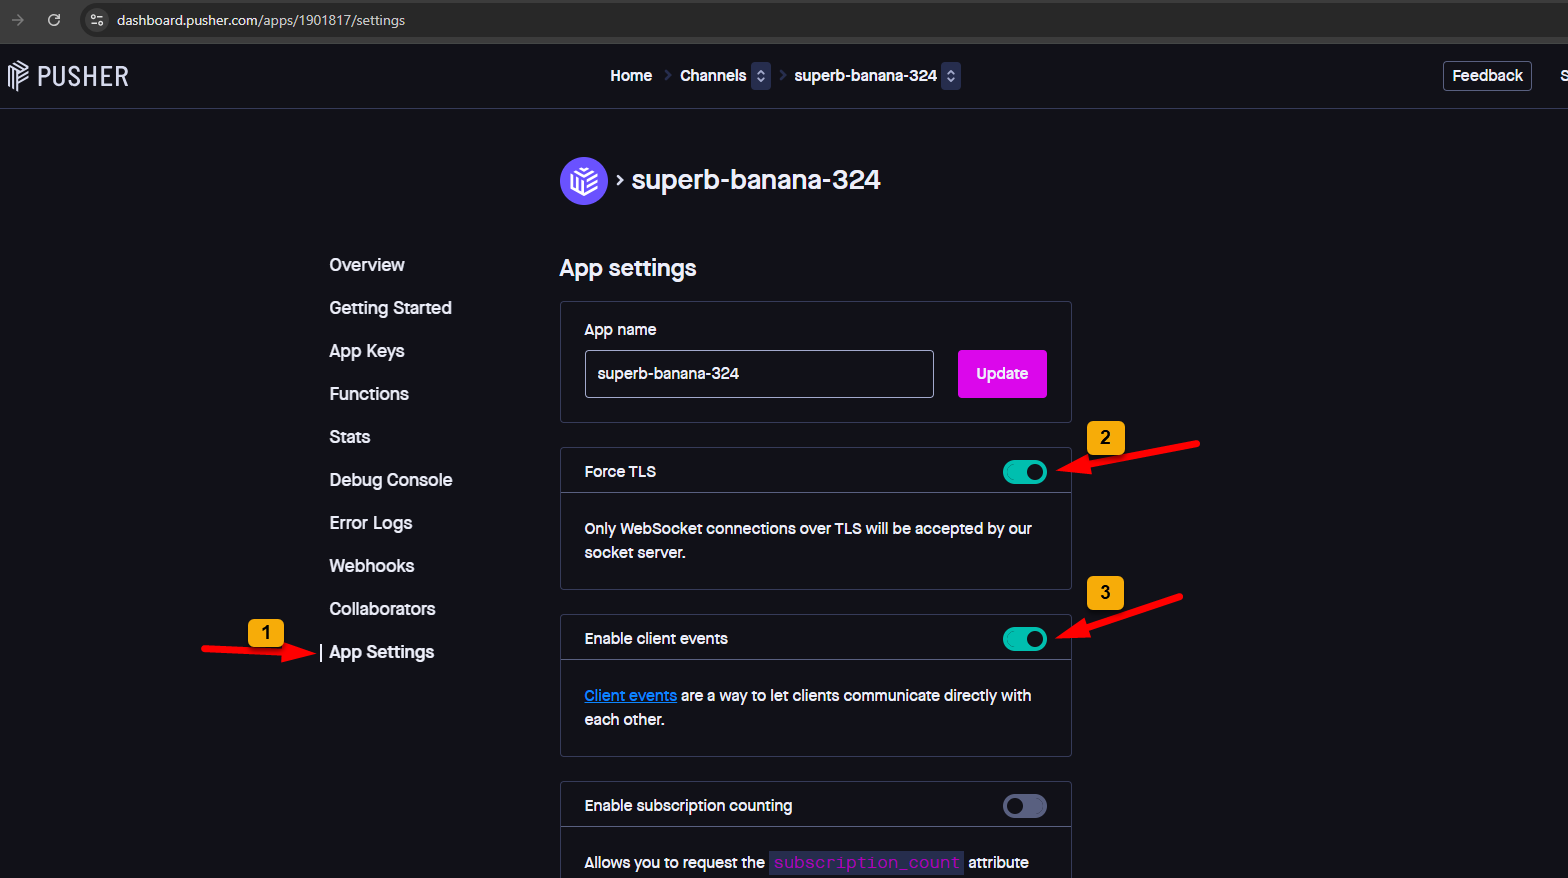
Task: Click the Force TLS label
Action: pos(620,472)
